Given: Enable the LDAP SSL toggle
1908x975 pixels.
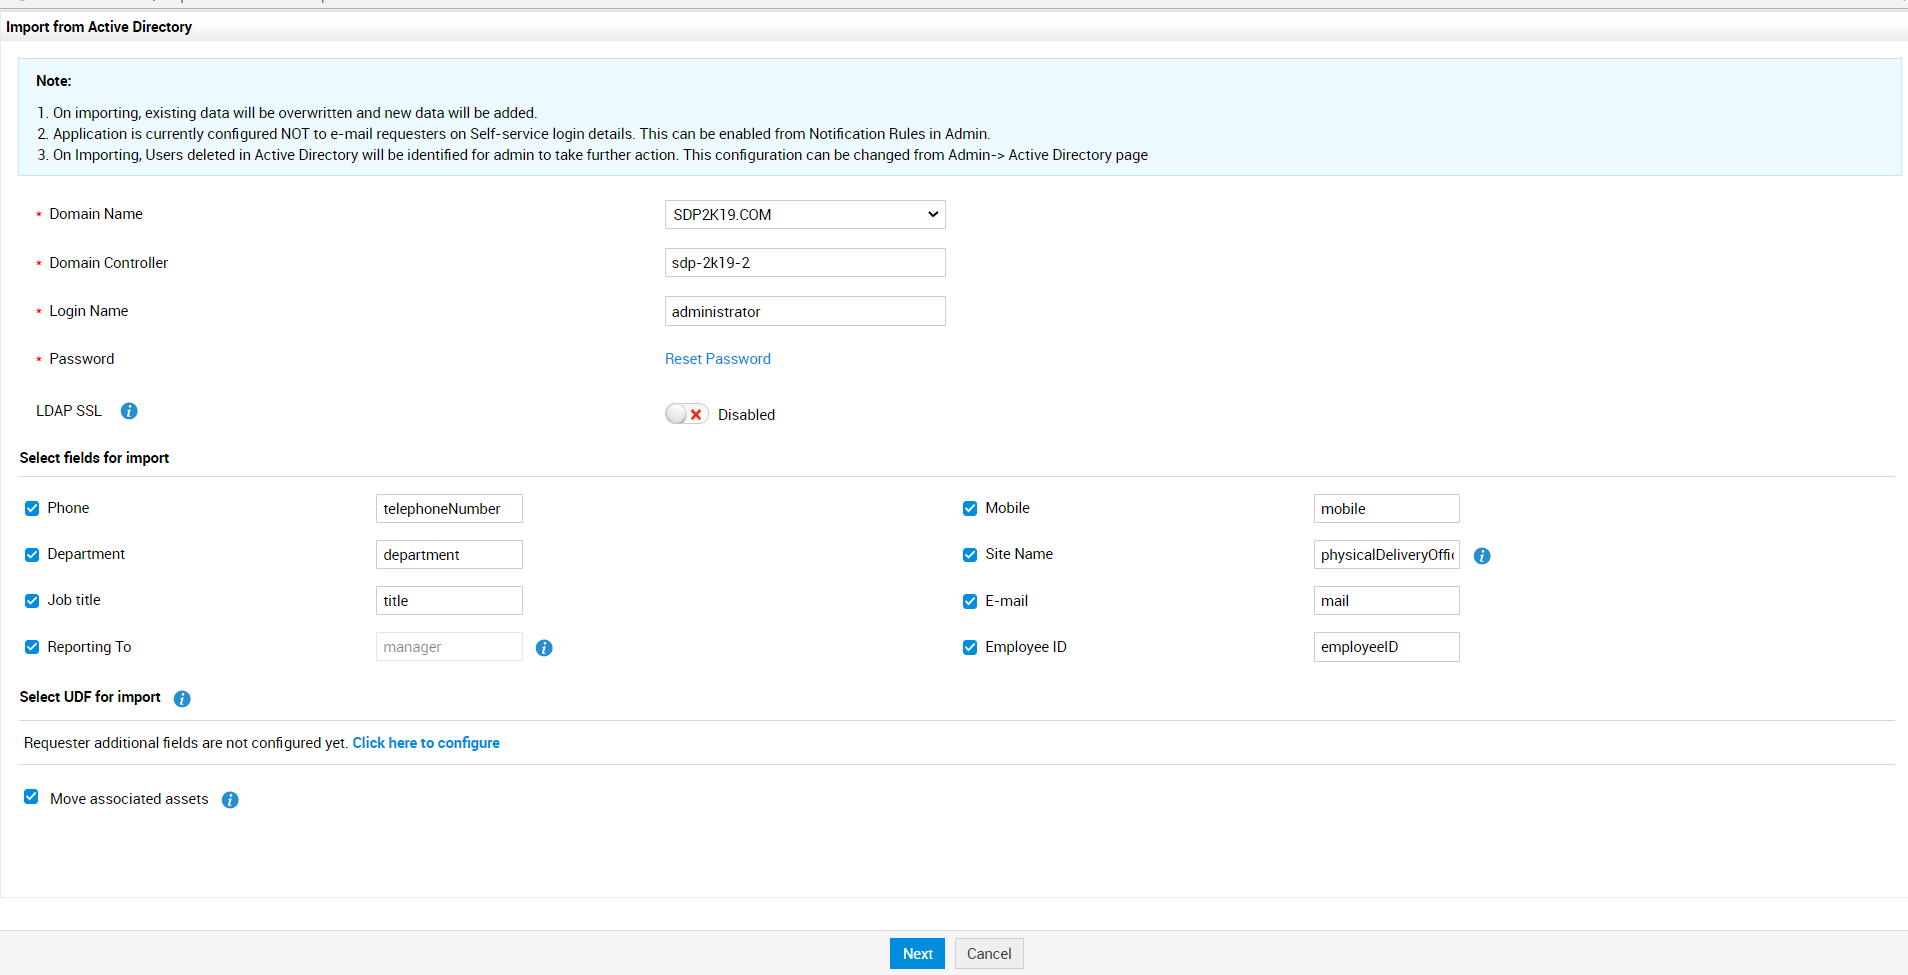Looking at the screenshot, I should (x=686, y=413).
